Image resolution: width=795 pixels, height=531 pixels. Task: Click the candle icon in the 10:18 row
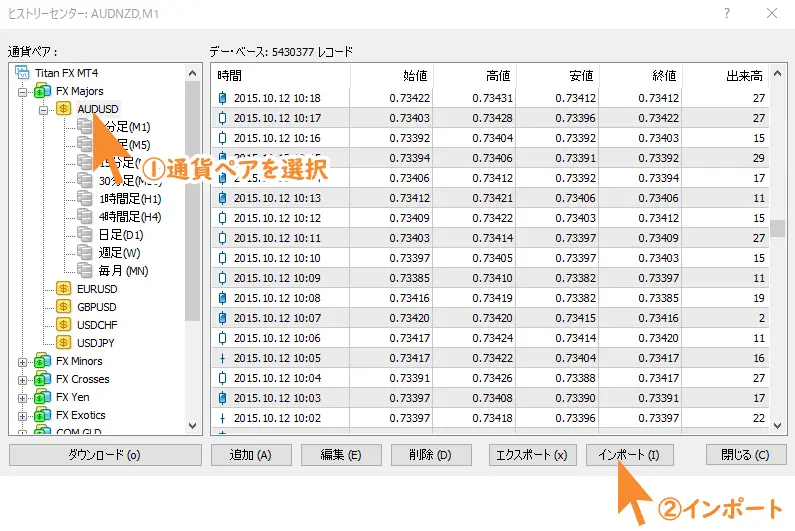coord(223,98)
